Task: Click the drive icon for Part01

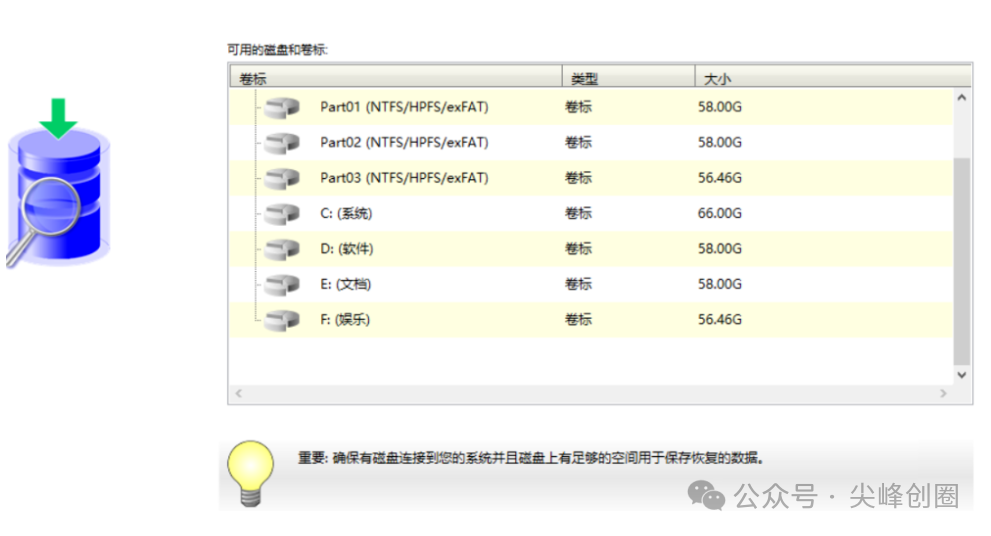Action: (x=282, y=107)
